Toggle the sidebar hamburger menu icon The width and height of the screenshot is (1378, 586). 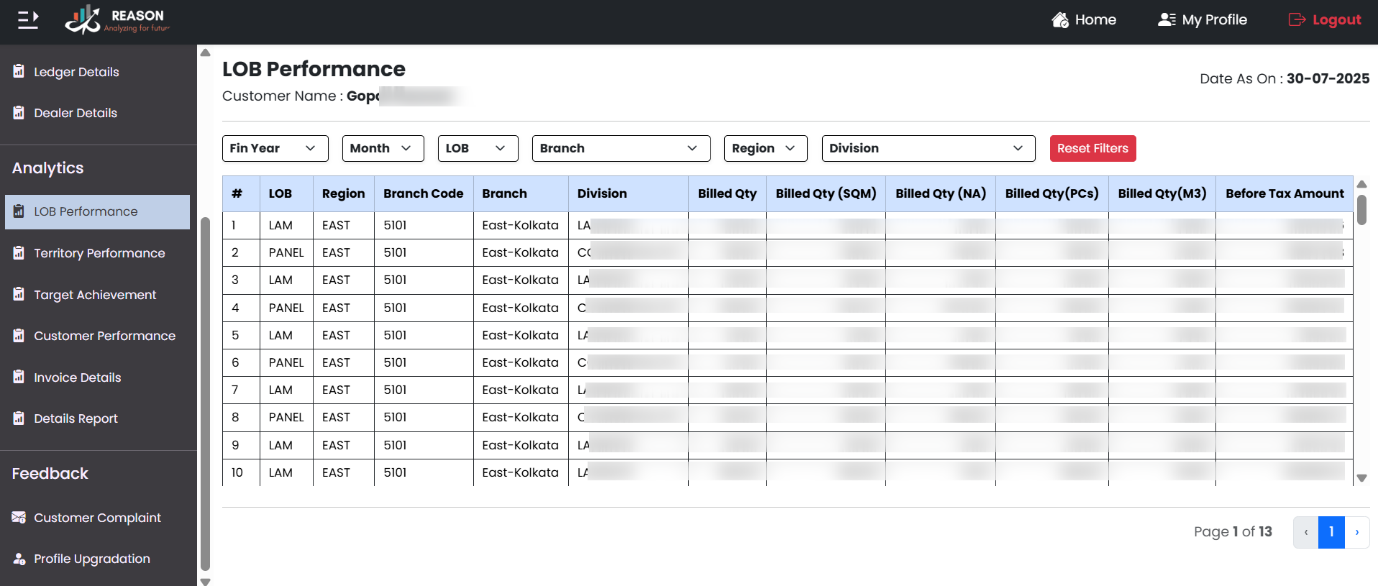point(28,19)
